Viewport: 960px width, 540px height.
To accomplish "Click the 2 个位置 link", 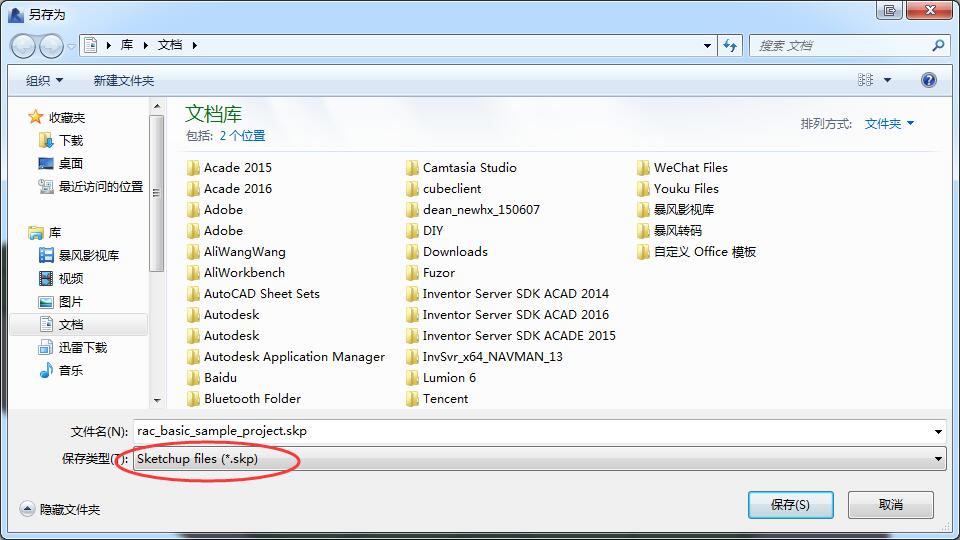I will [242, 136].
